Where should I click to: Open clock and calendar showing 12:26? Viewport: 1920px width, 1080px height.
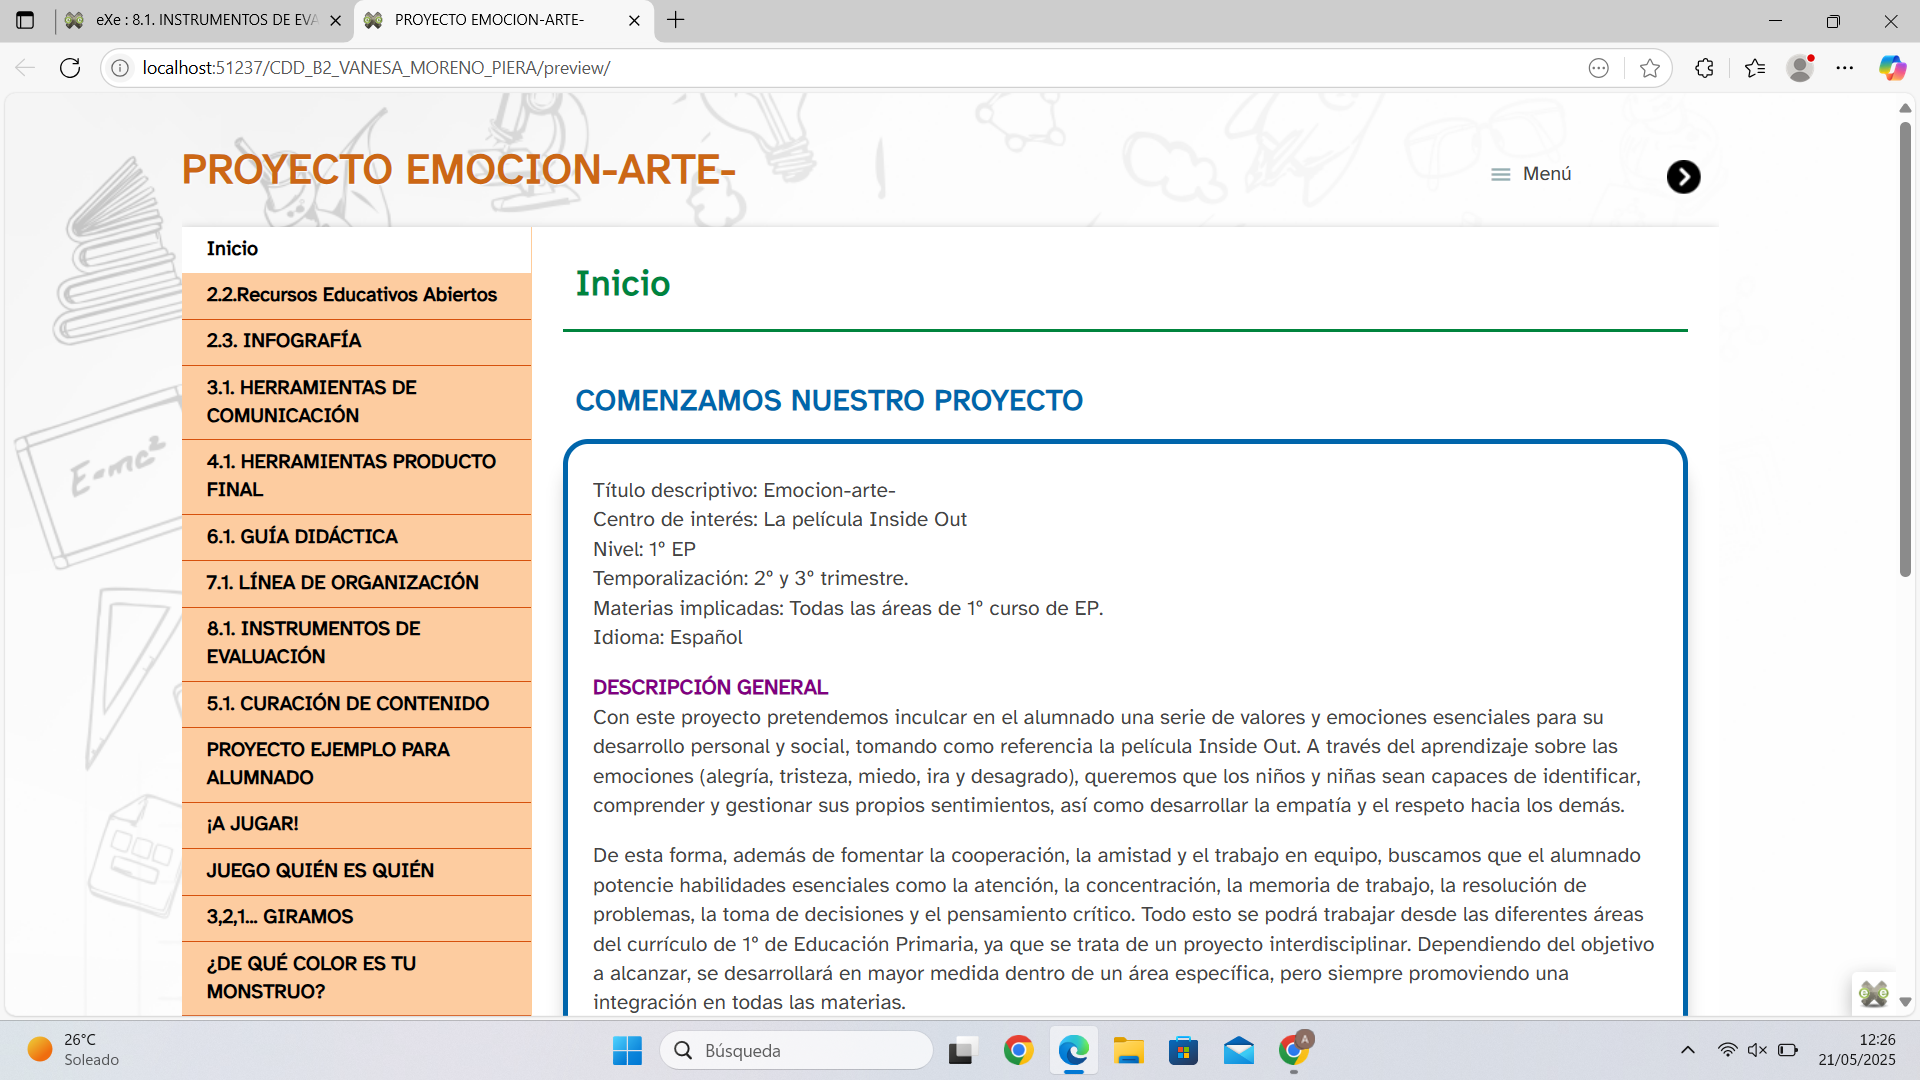point(1857,1050)
